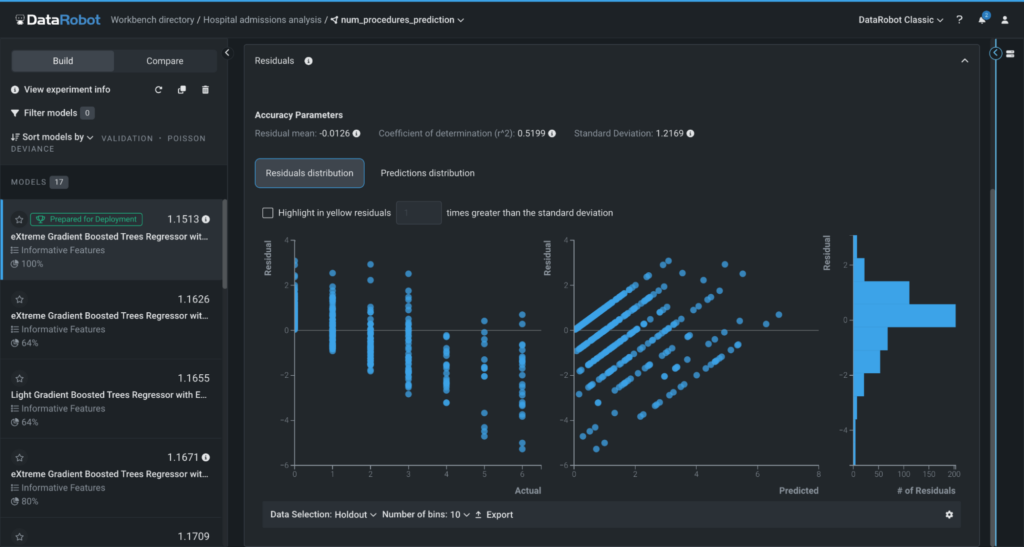
Task: Click info icon next to Residuals title
Action: (308, 61)
